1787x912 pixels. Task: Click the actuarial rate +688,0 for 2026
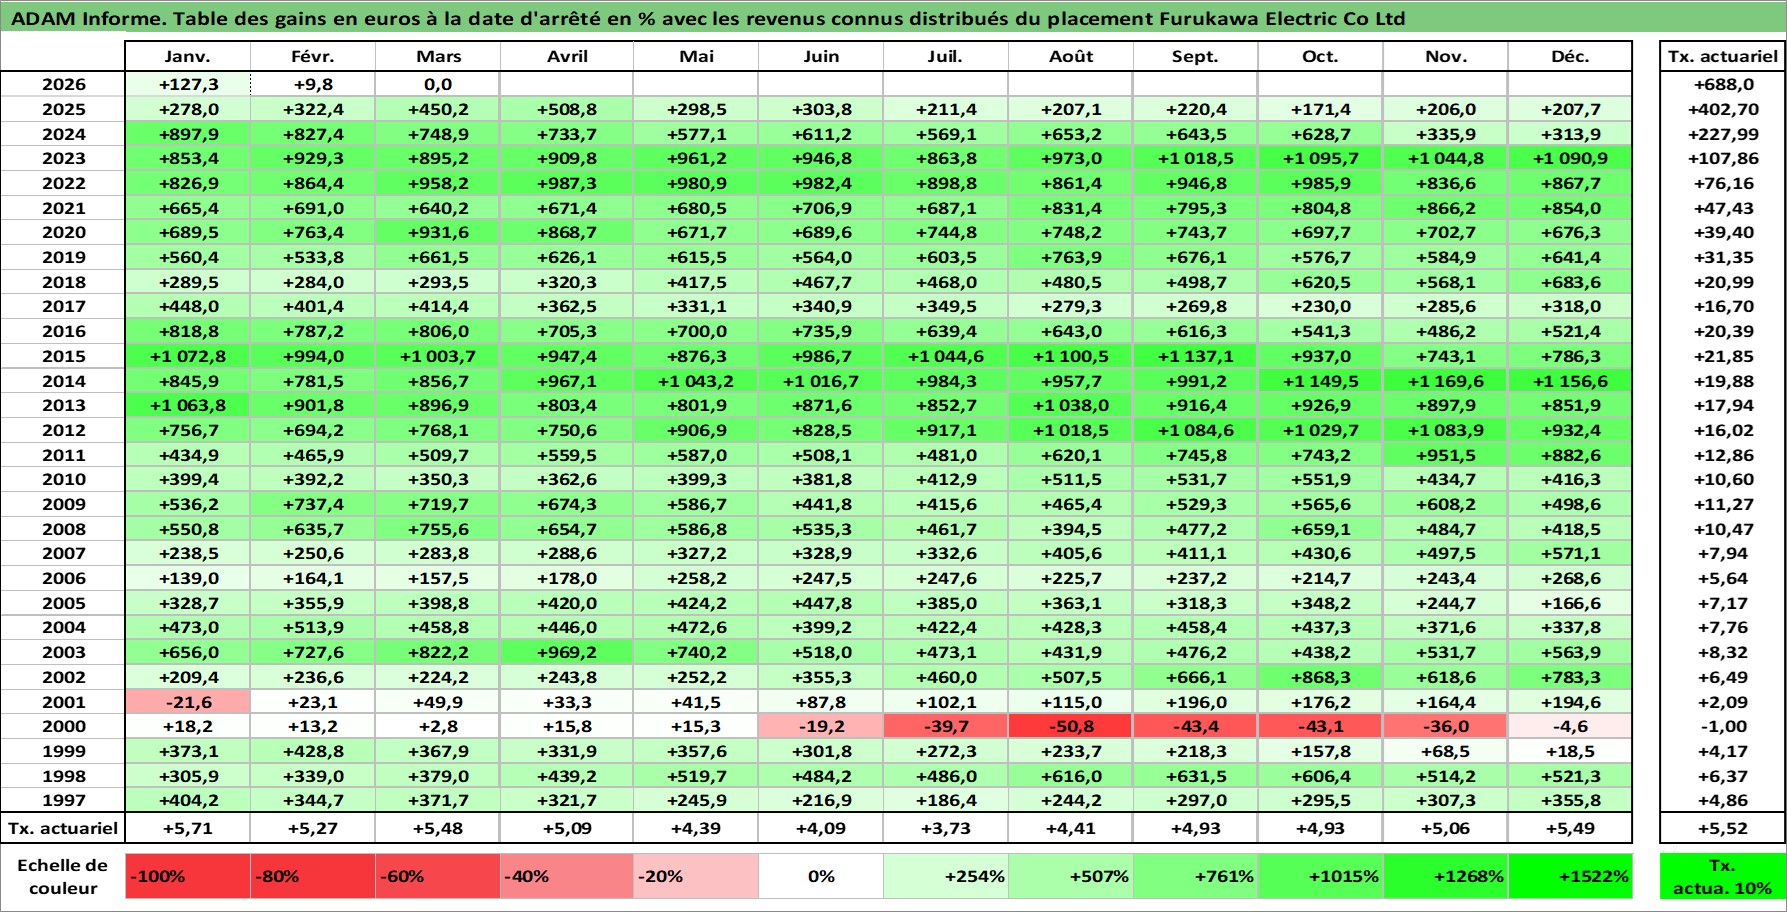(x=1722, y=84)
